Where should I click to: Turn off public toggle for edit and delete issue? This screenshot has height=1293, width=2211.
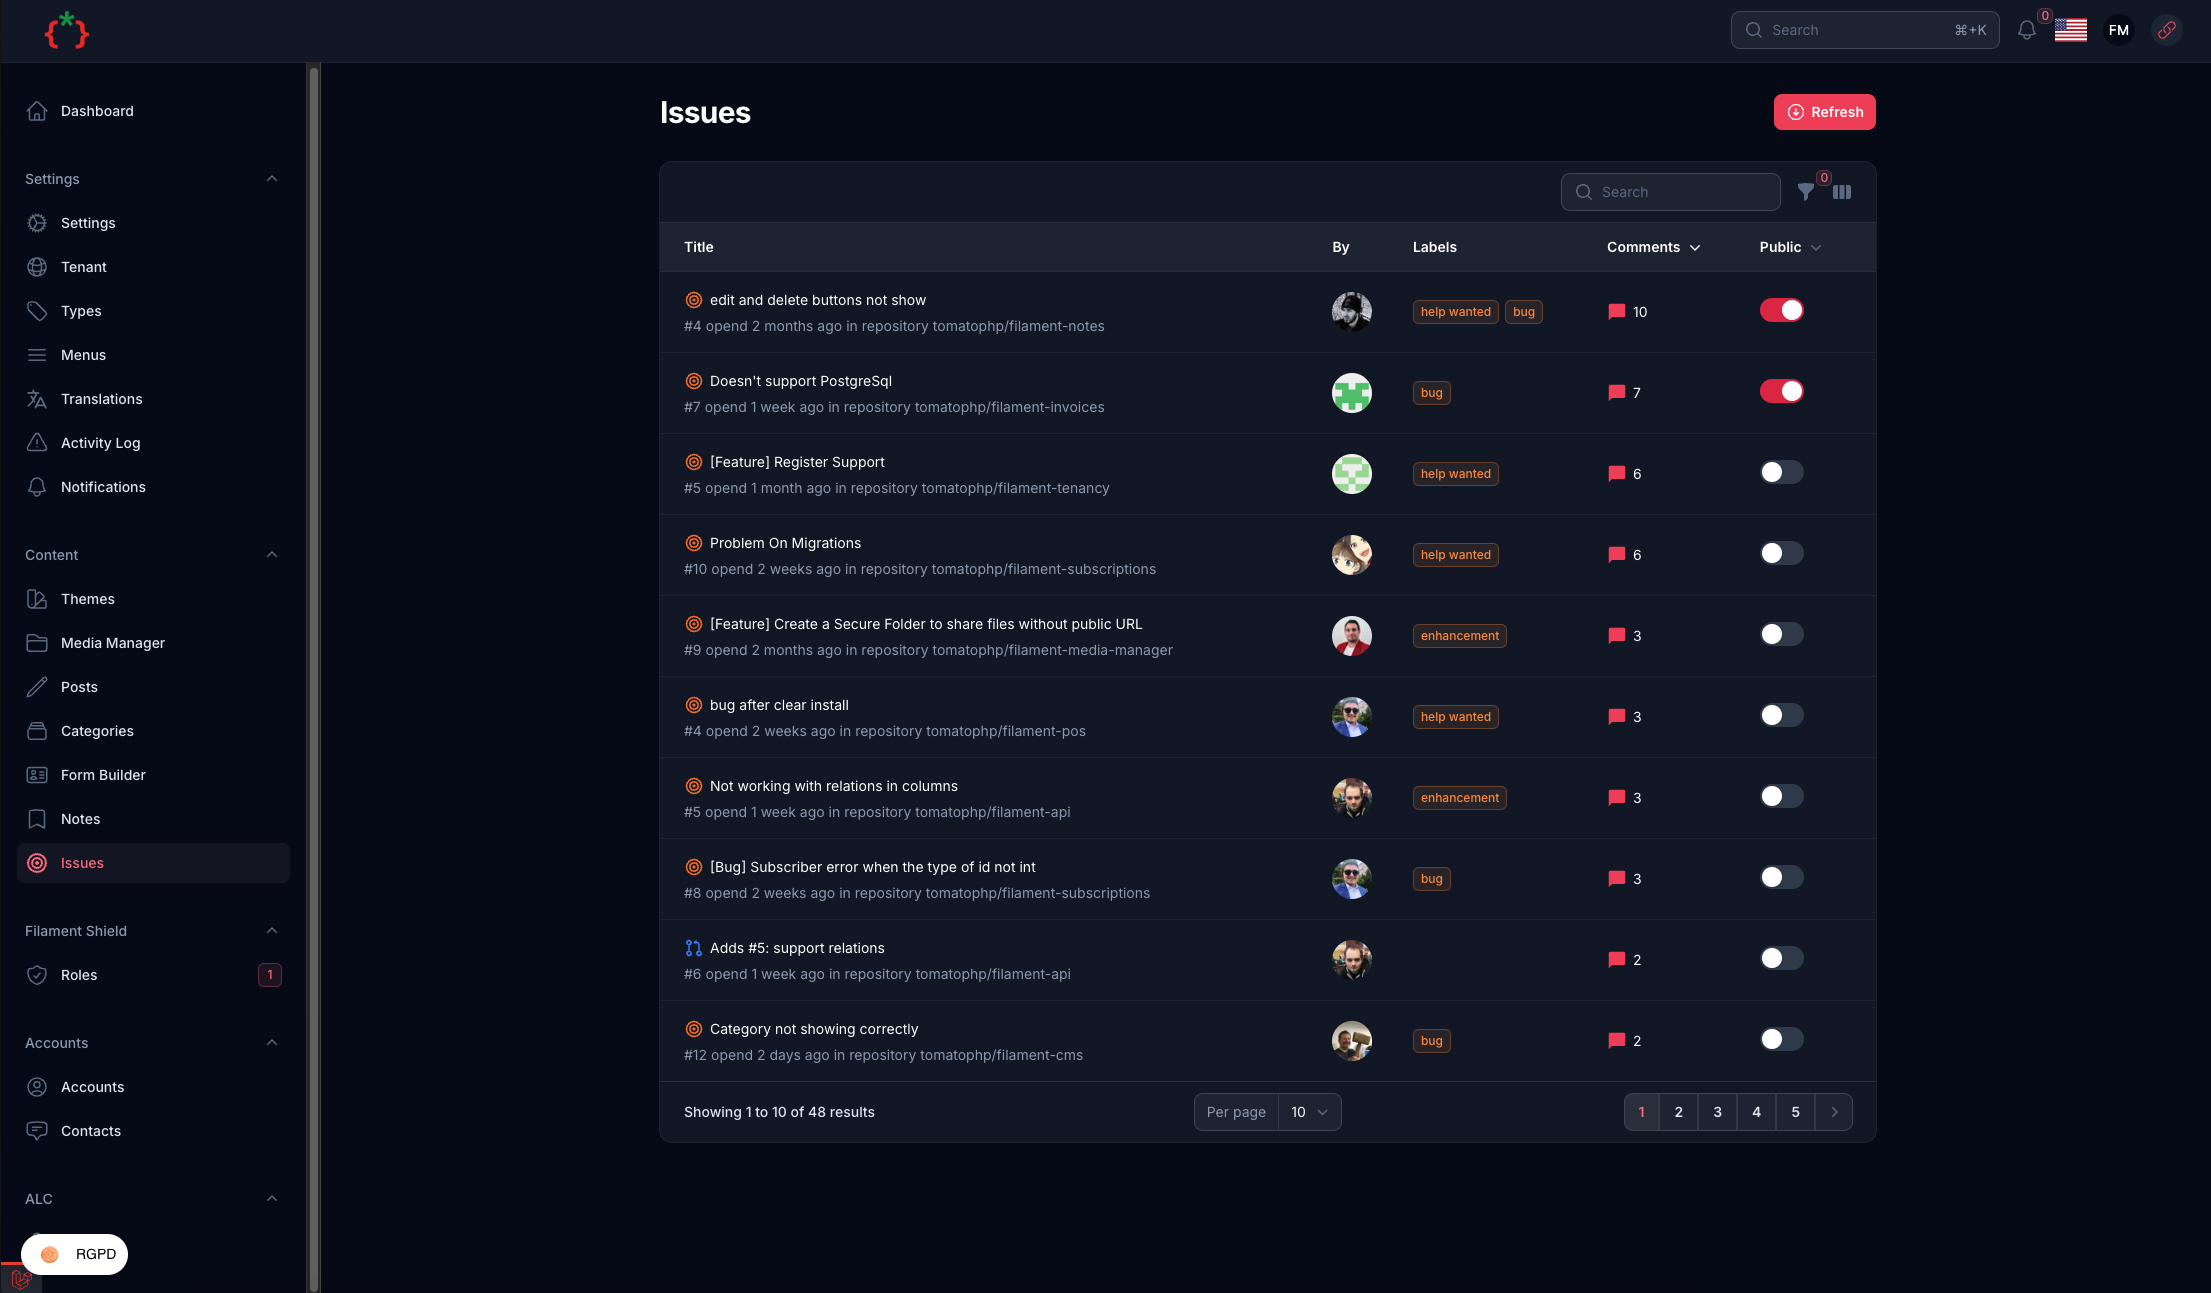1781,310
